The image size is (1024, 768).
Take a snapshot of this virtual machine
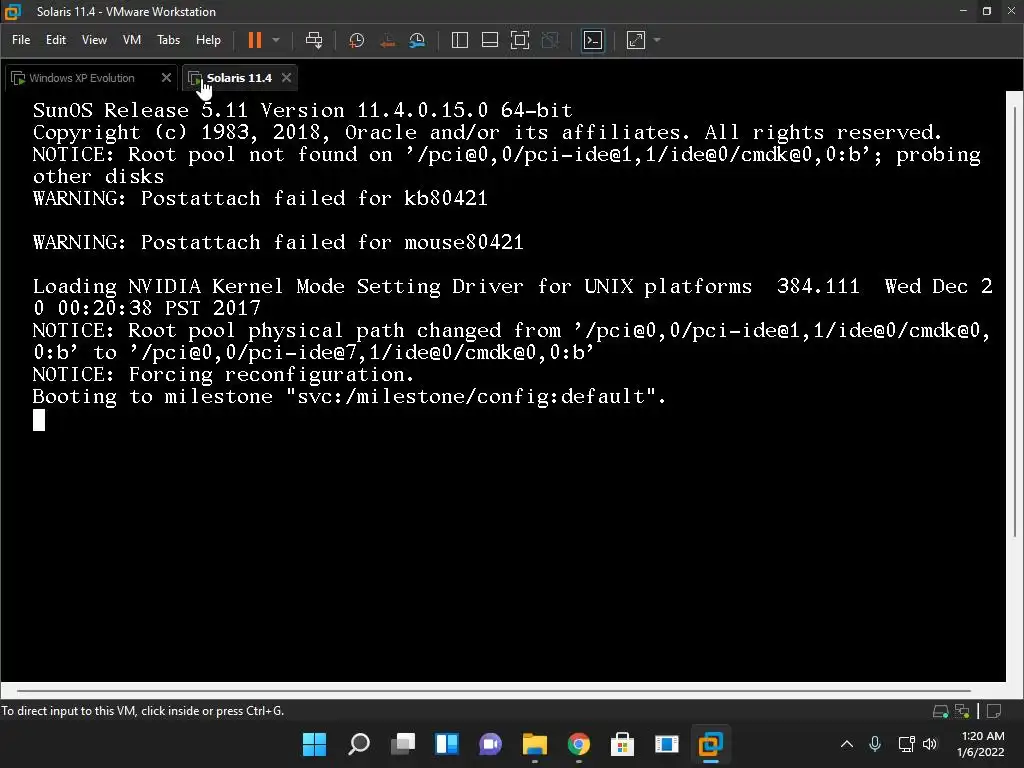click(357, 40)
